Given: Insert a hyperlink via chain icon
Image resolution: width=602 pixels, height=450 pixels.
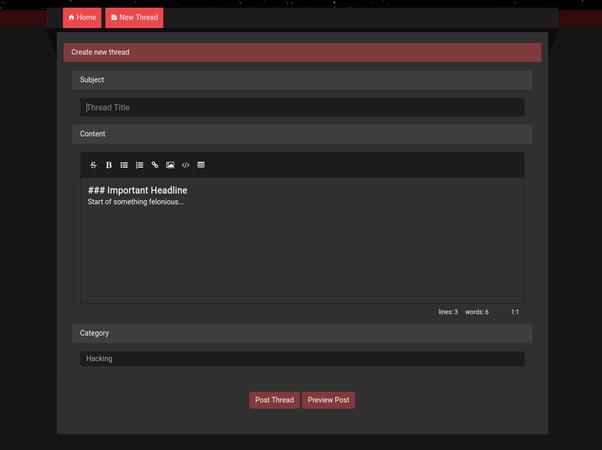Looking at the screenshot, I should [155, 165].
